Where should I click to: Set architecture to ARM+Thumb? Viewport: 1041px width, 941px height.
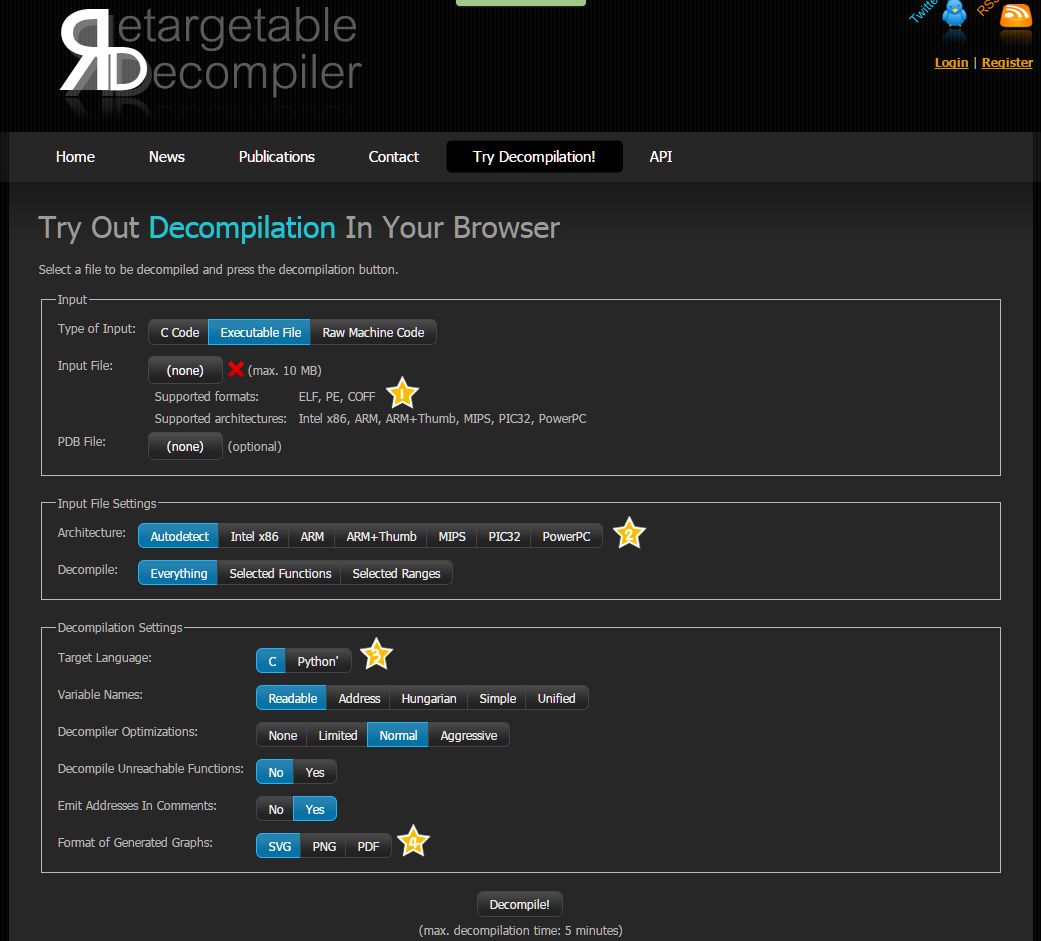[x=381, y=536]
